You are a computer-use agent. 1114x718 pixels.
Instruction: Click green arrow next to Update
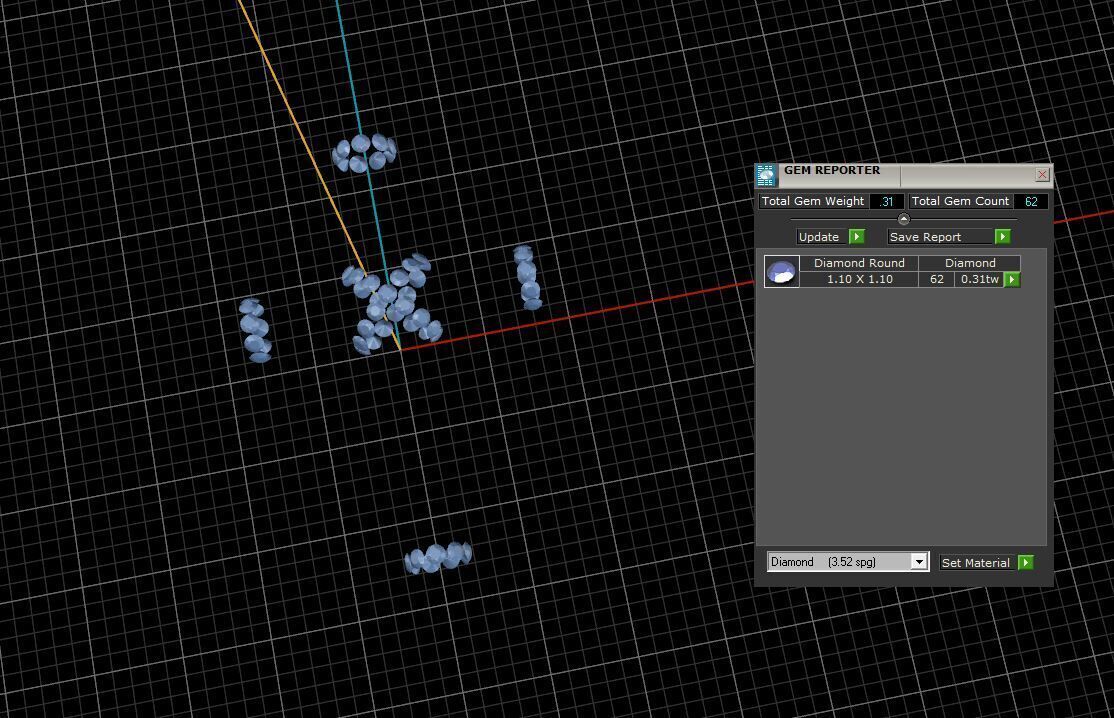click(x=857, y=236)
